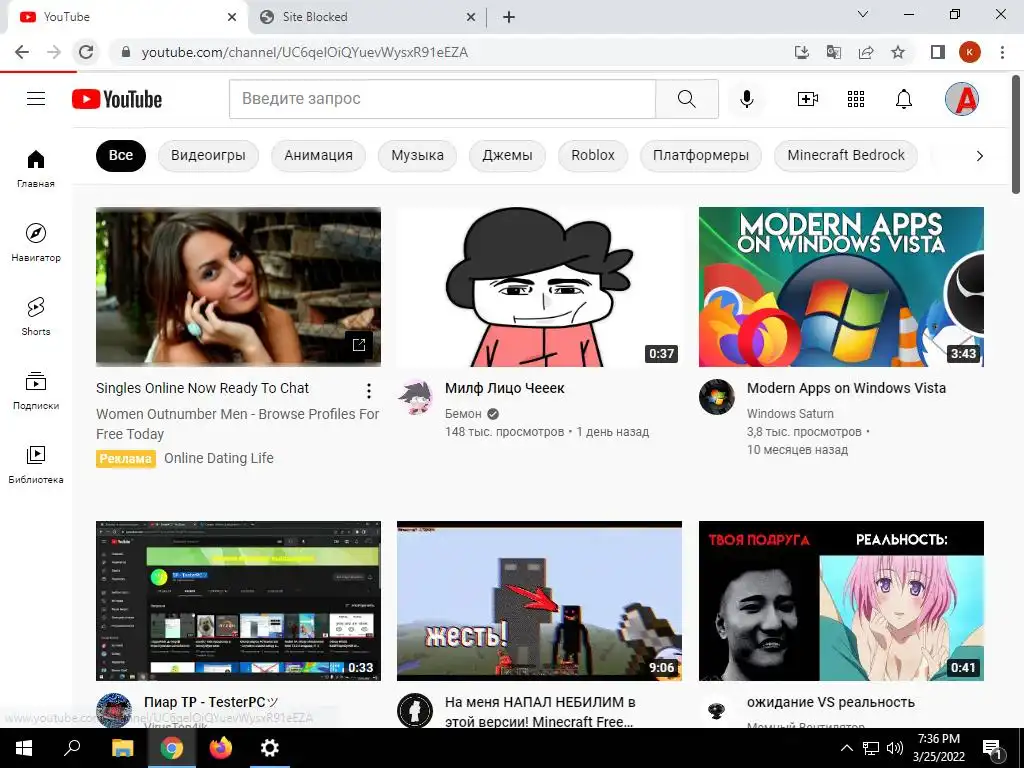Switch to the Site Blocked tab

tap(366, 17)
